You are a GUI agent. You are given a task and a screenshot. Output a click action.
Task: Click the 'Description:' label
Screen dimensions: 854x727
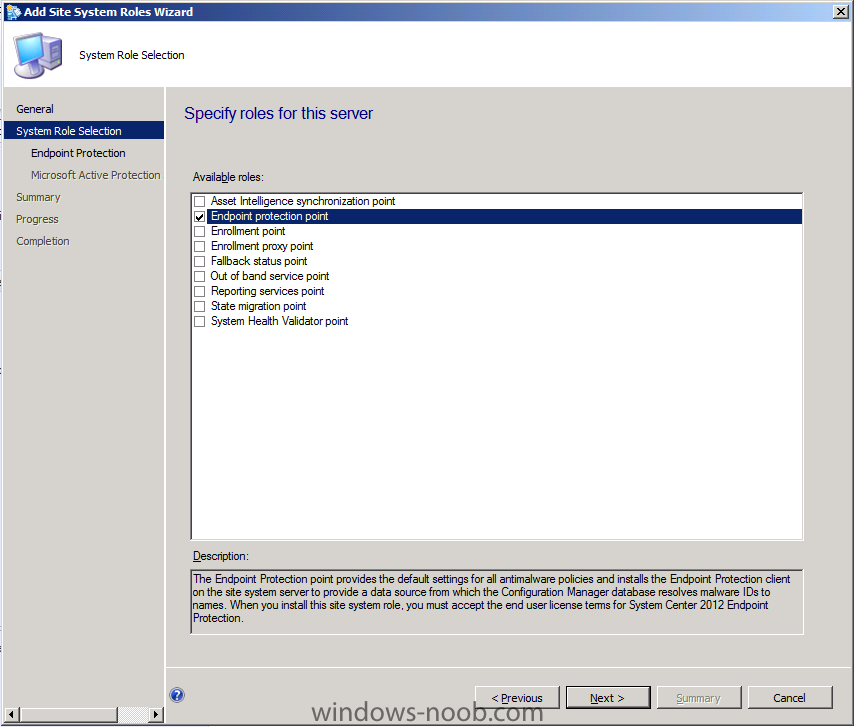click(221, 556)
